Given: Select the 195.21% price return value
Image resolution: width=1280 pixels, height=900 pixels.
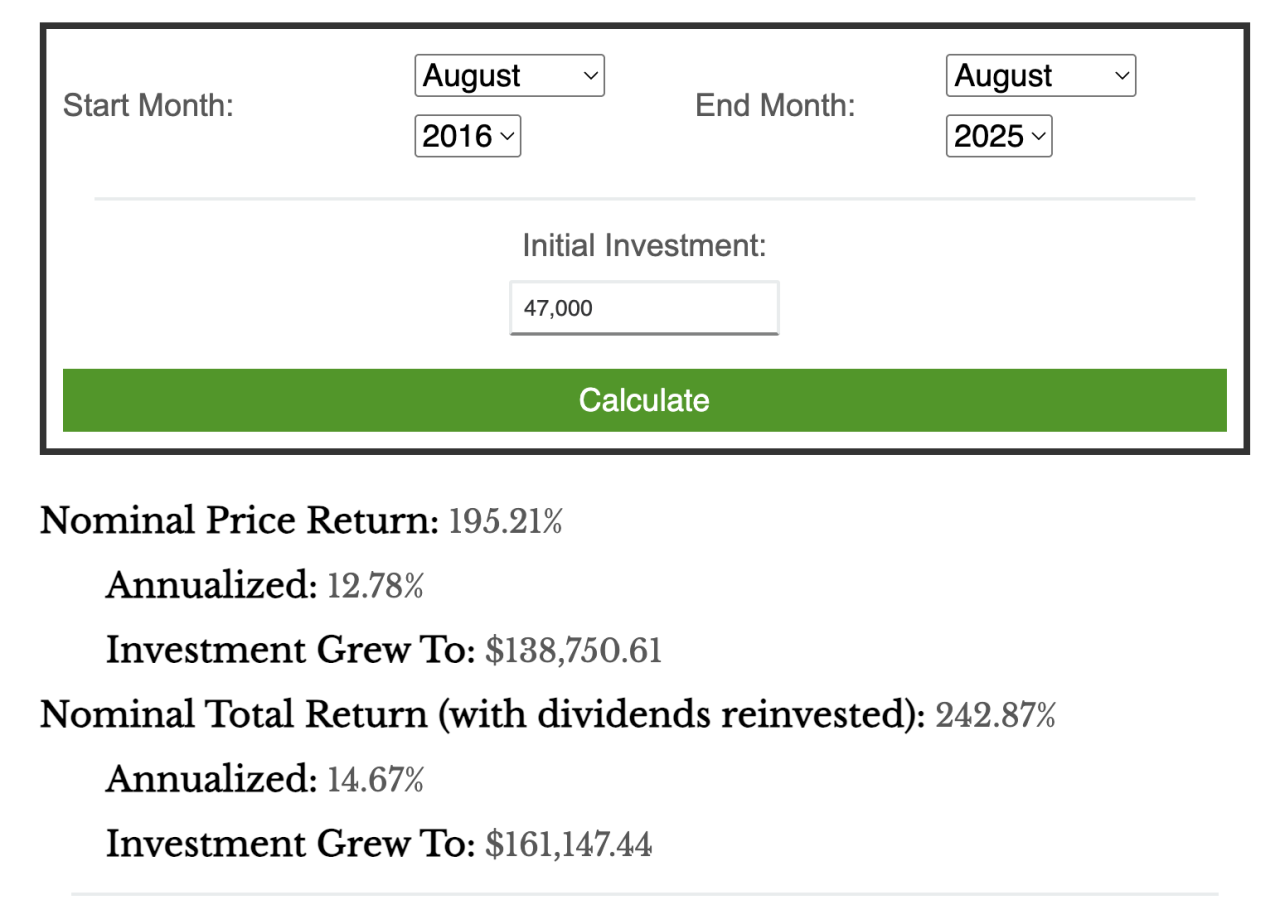Looking at the screenshot, I should coord(505,521).
